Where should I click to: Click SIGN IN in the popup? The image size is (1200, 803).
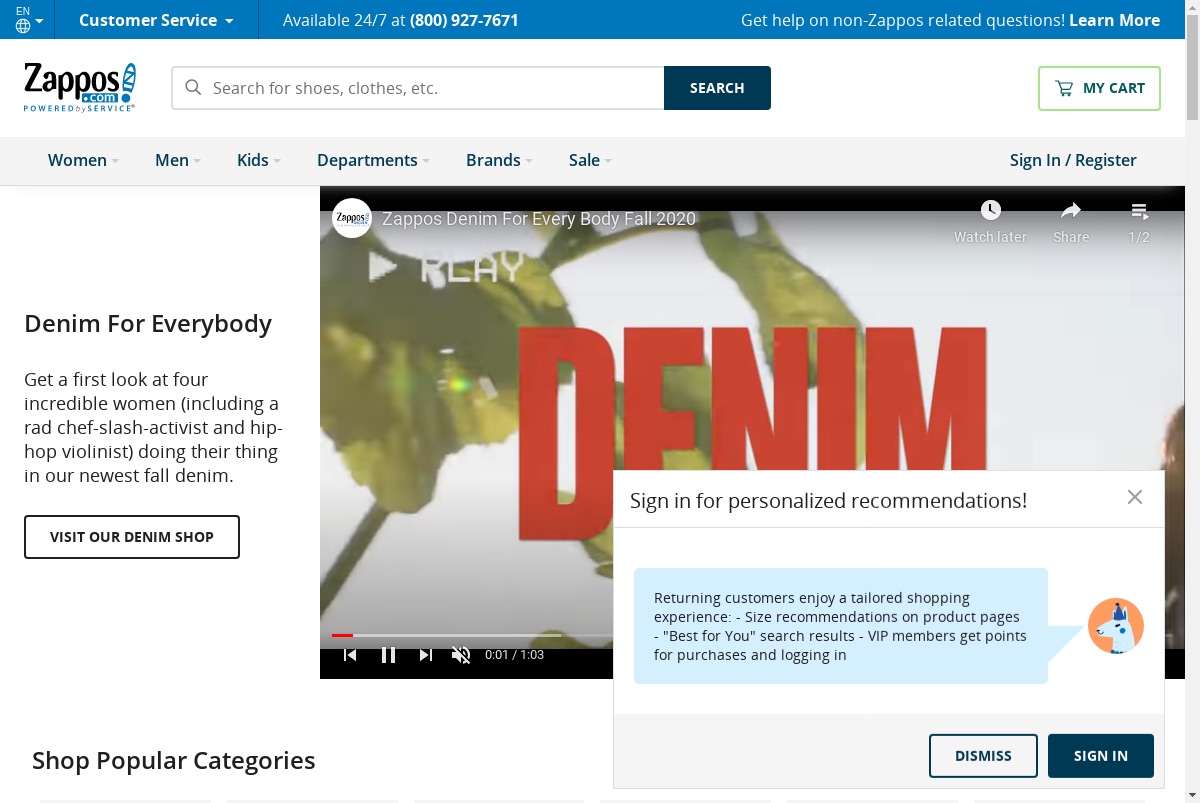click(x=1101, y=756)
